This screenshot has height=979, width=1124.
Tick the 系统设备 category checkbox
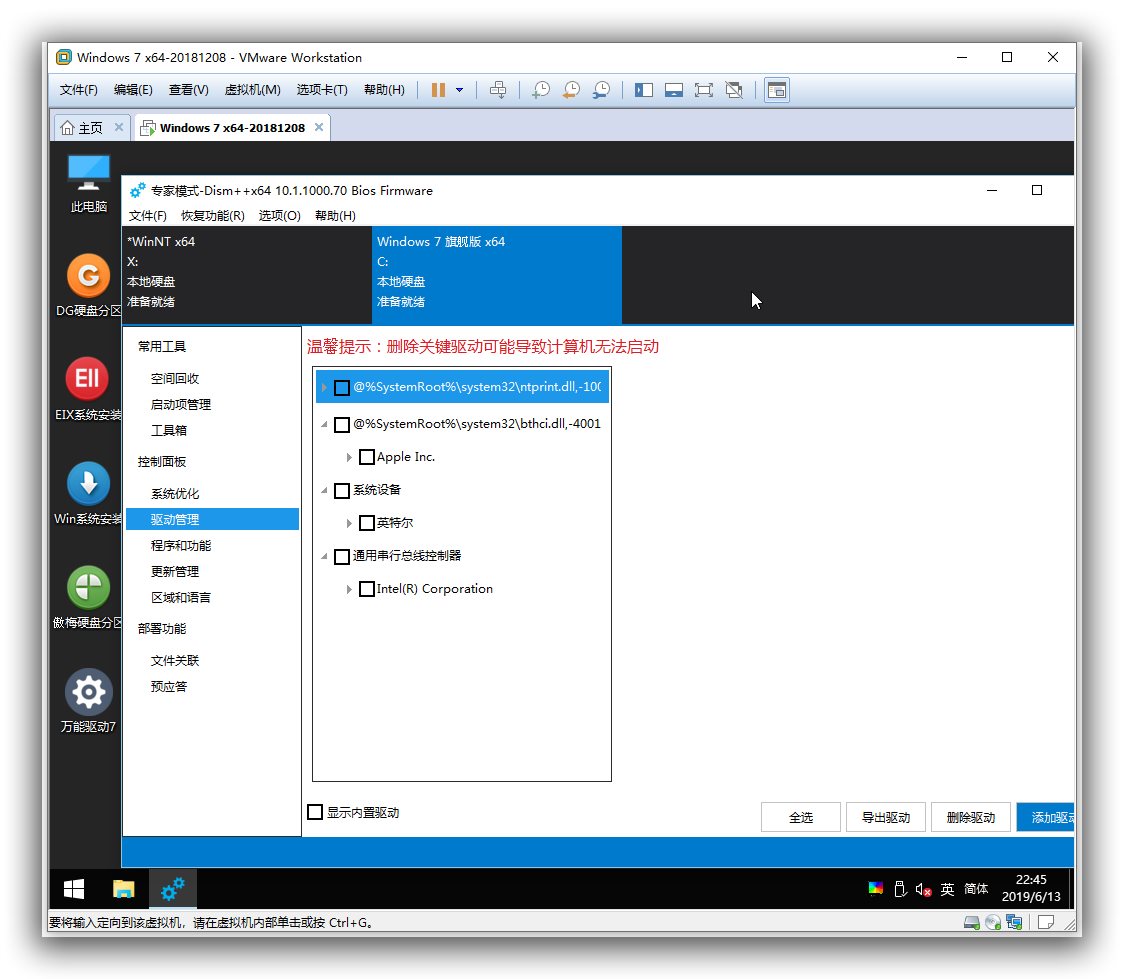point(342,491)
